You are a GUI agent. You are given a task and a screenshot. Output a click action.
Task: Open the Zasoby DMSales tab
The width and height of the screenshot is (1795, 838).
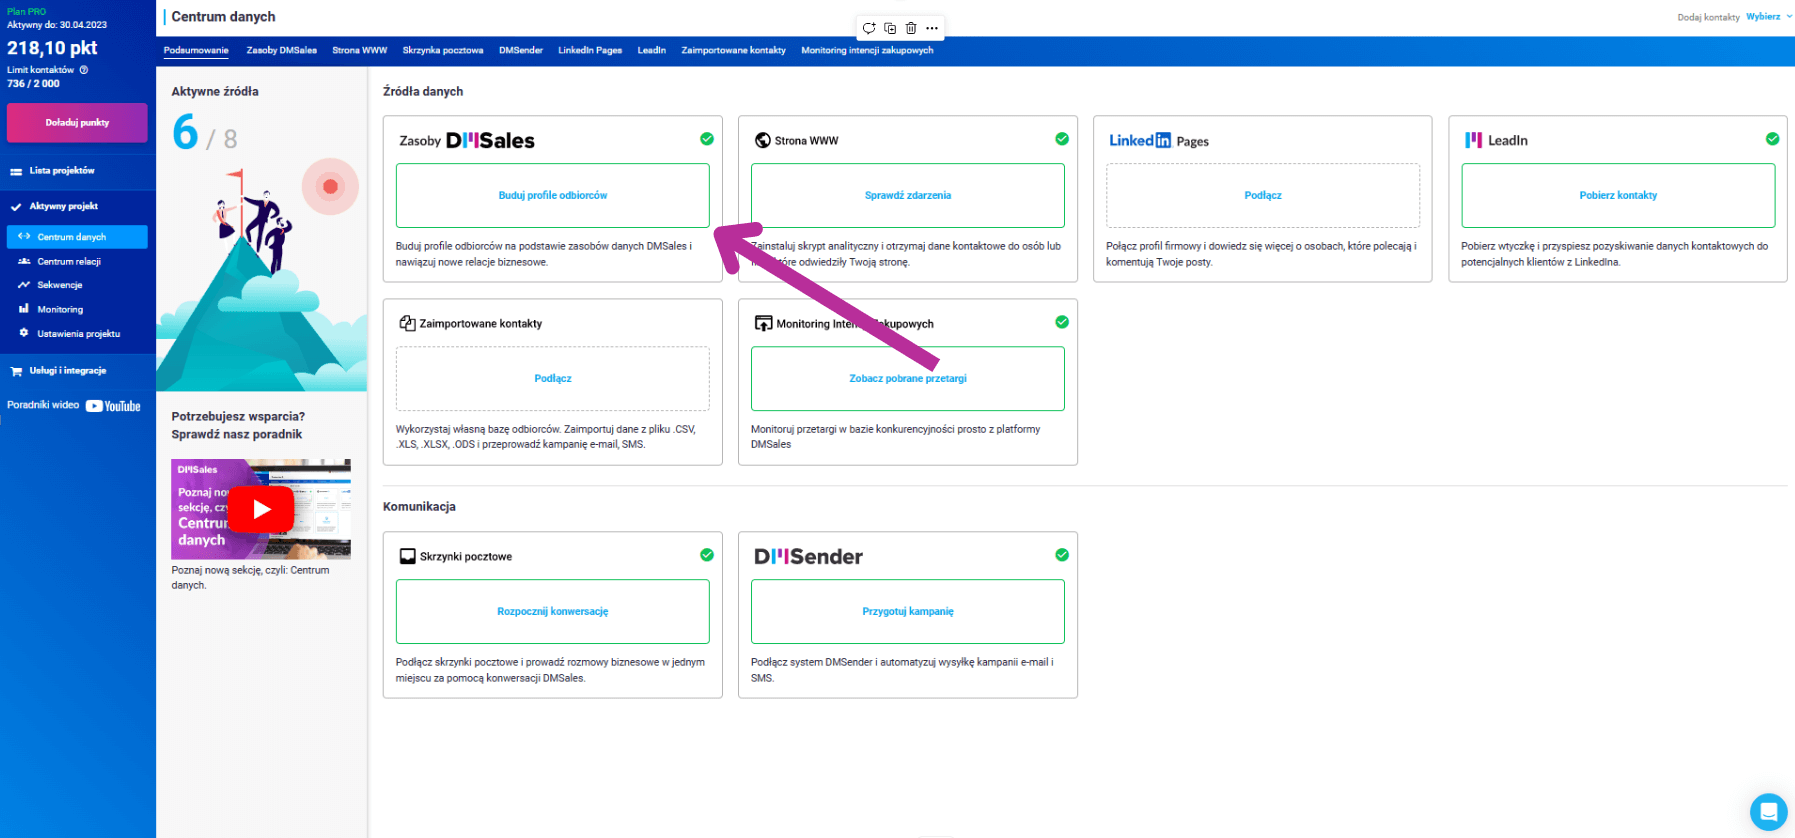tap(281, 50)
